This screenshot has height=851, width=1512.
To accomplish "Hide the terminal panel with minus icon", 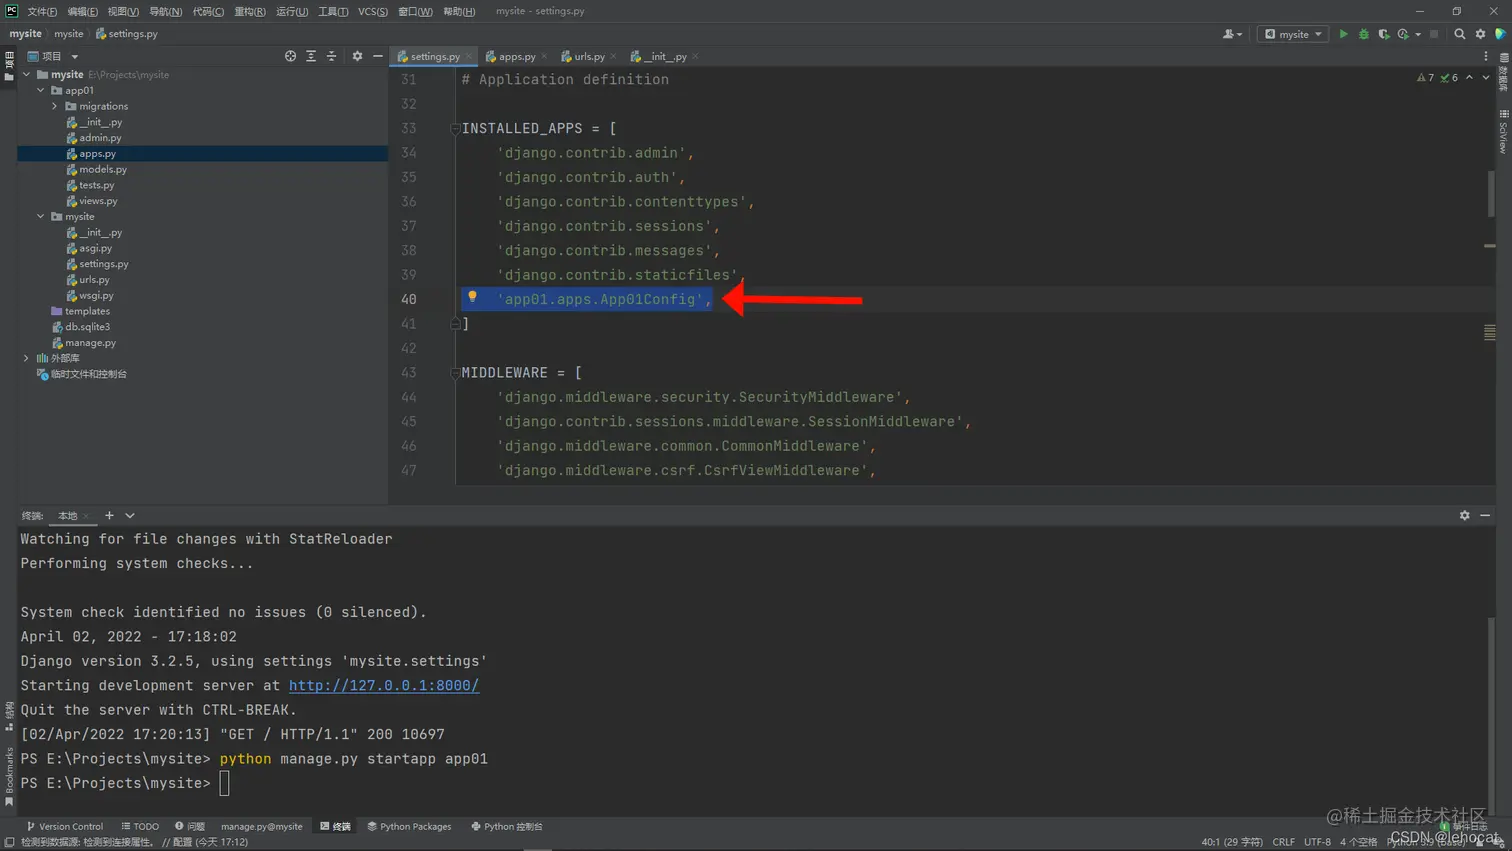I will point(1485,515).
